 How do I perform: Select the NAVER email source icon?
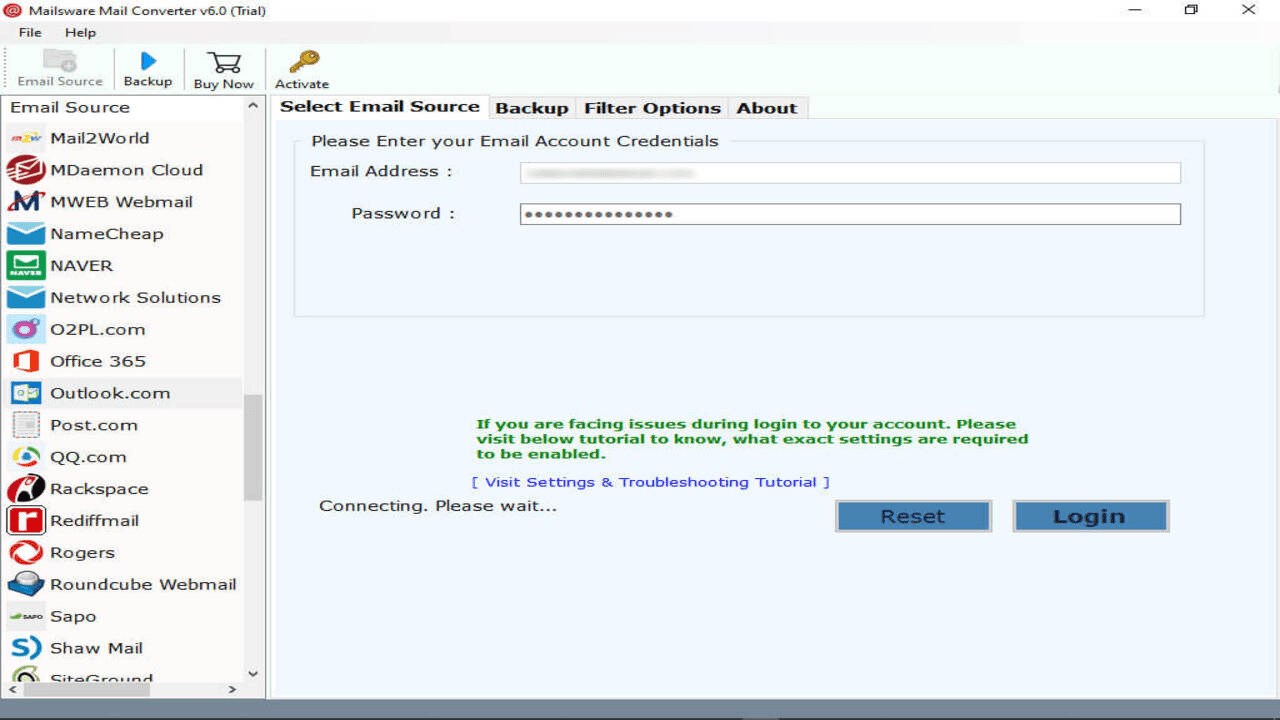pos(25,265)
